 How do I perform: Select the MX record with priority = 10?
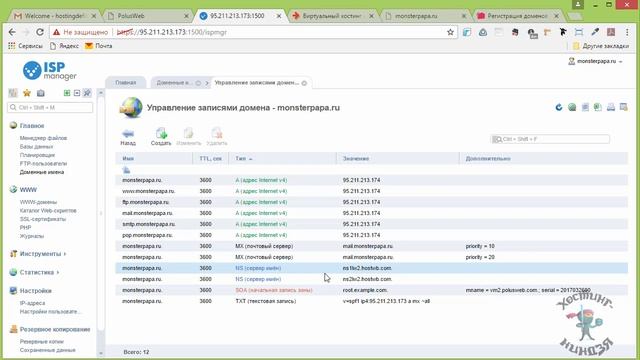pyautogui.click(x=371, y=246)
